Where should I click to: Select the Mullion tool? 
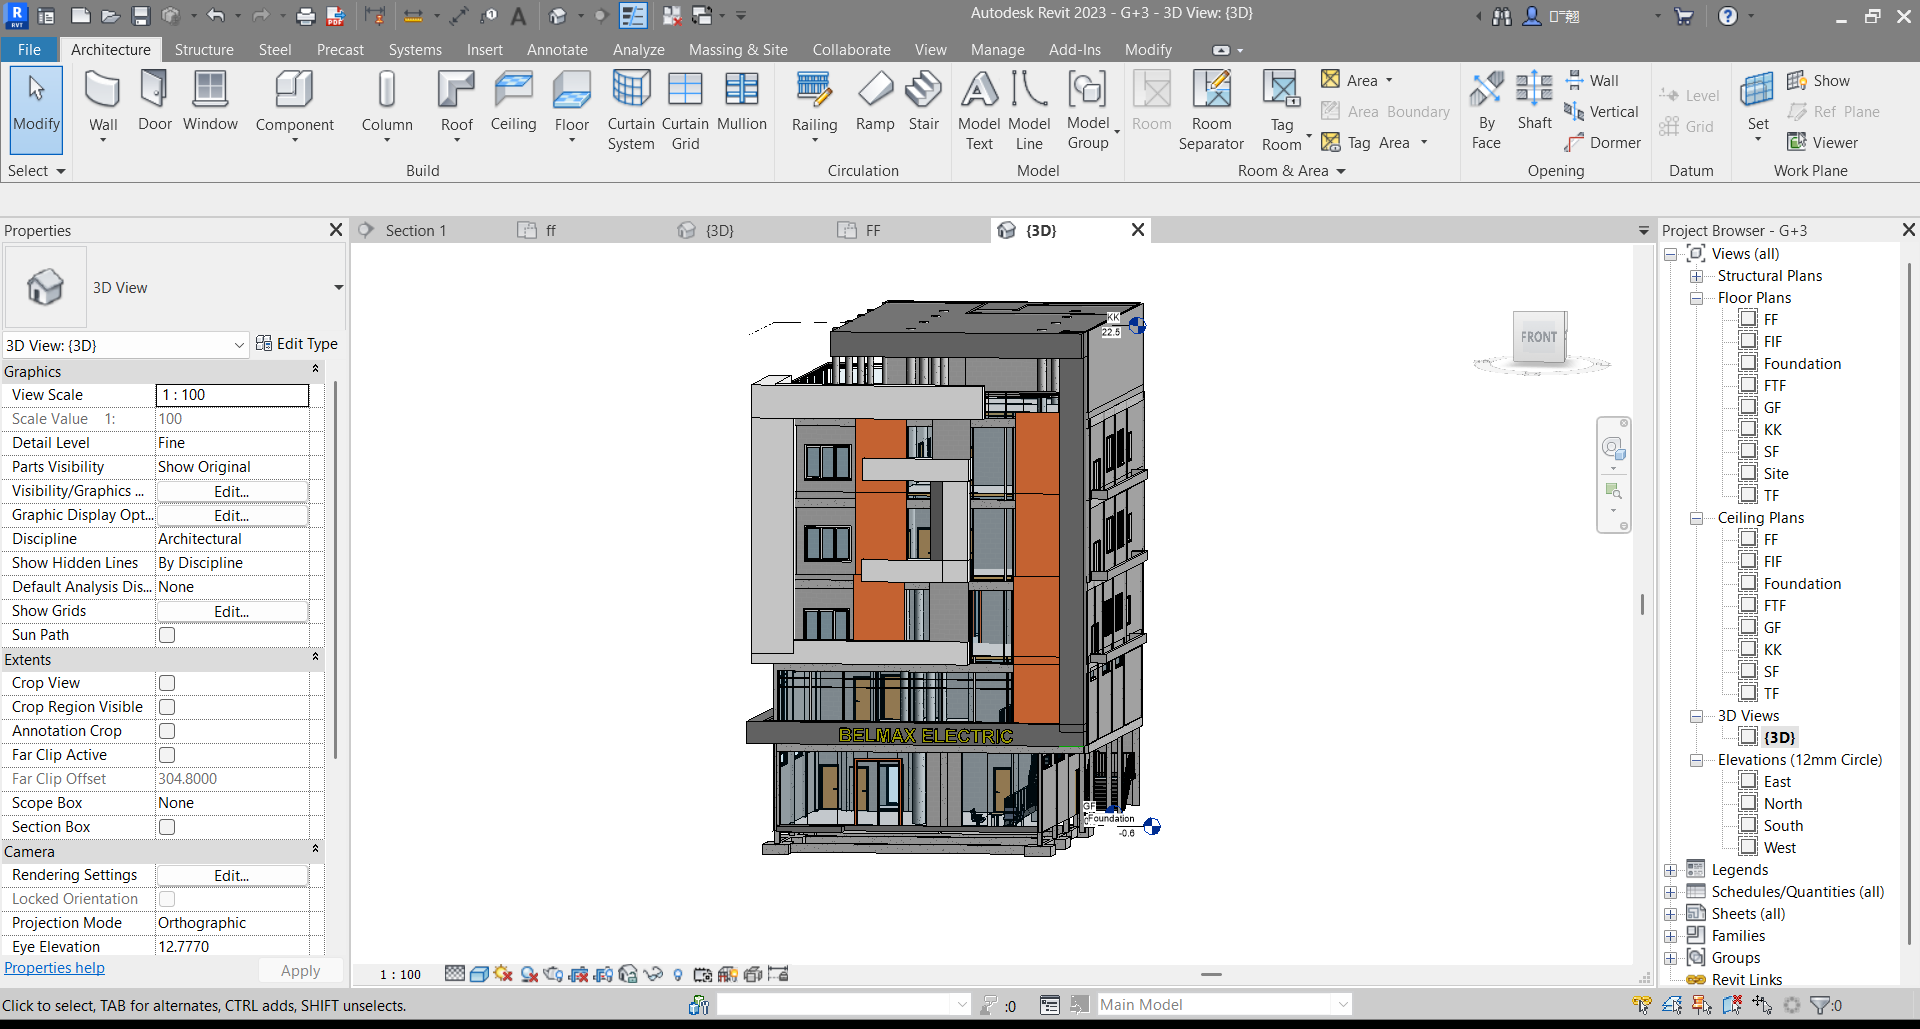tap(742, 102)
